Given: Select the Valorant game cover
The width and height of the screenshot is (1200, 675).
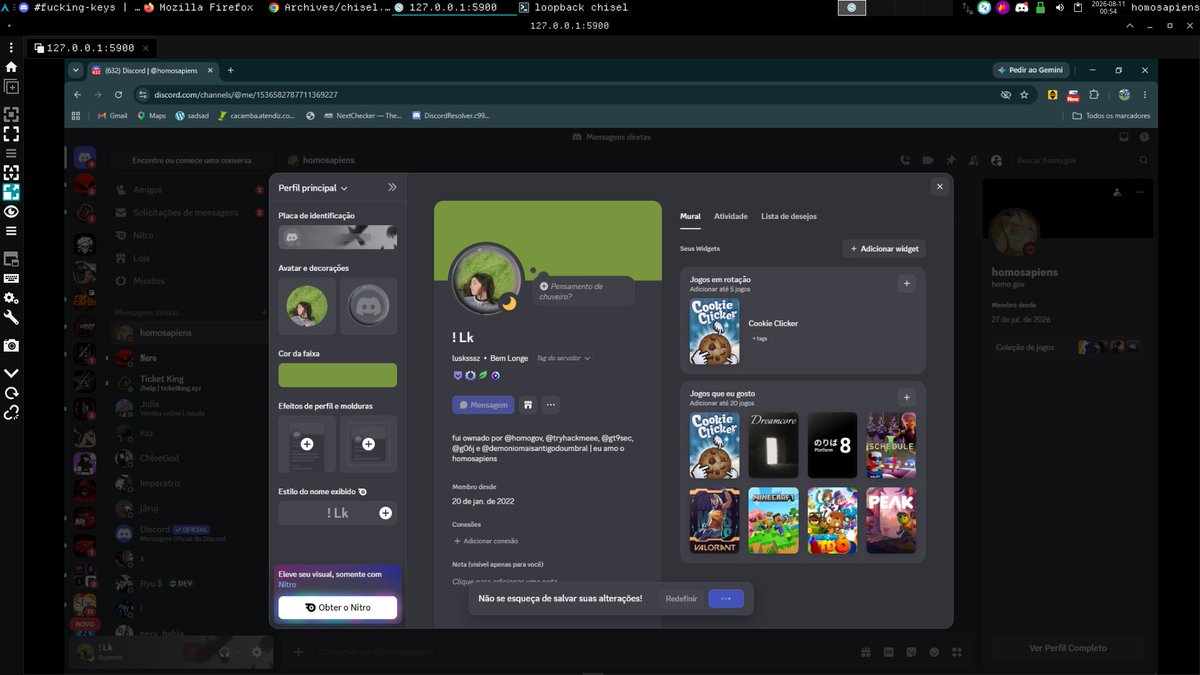Looking at the screenshot, I should point(715,521).
